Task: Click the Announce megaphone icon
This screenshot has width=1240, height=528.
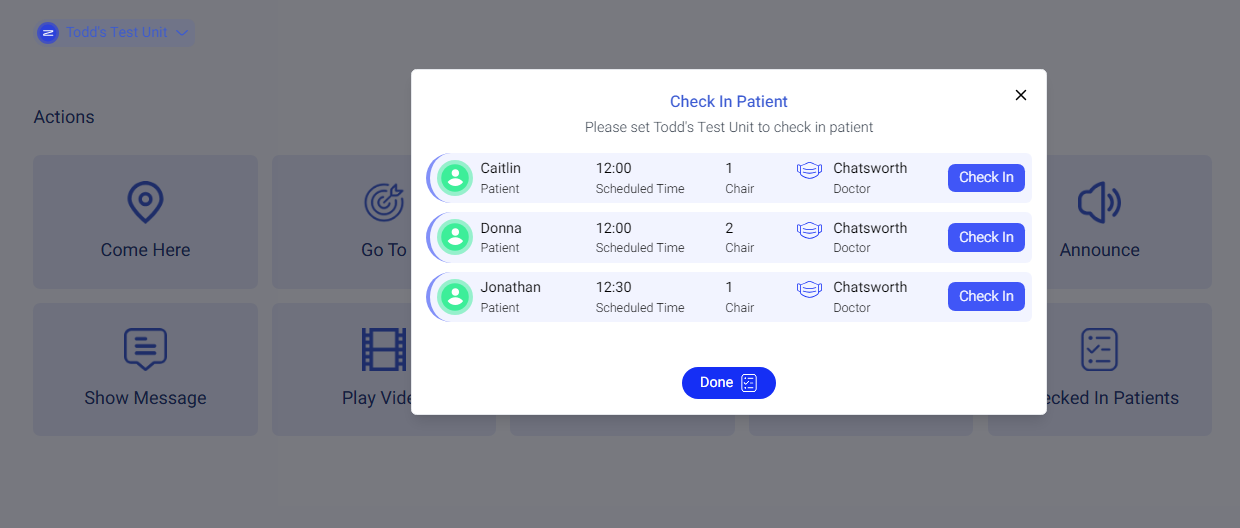Action: pos(1099,203)
